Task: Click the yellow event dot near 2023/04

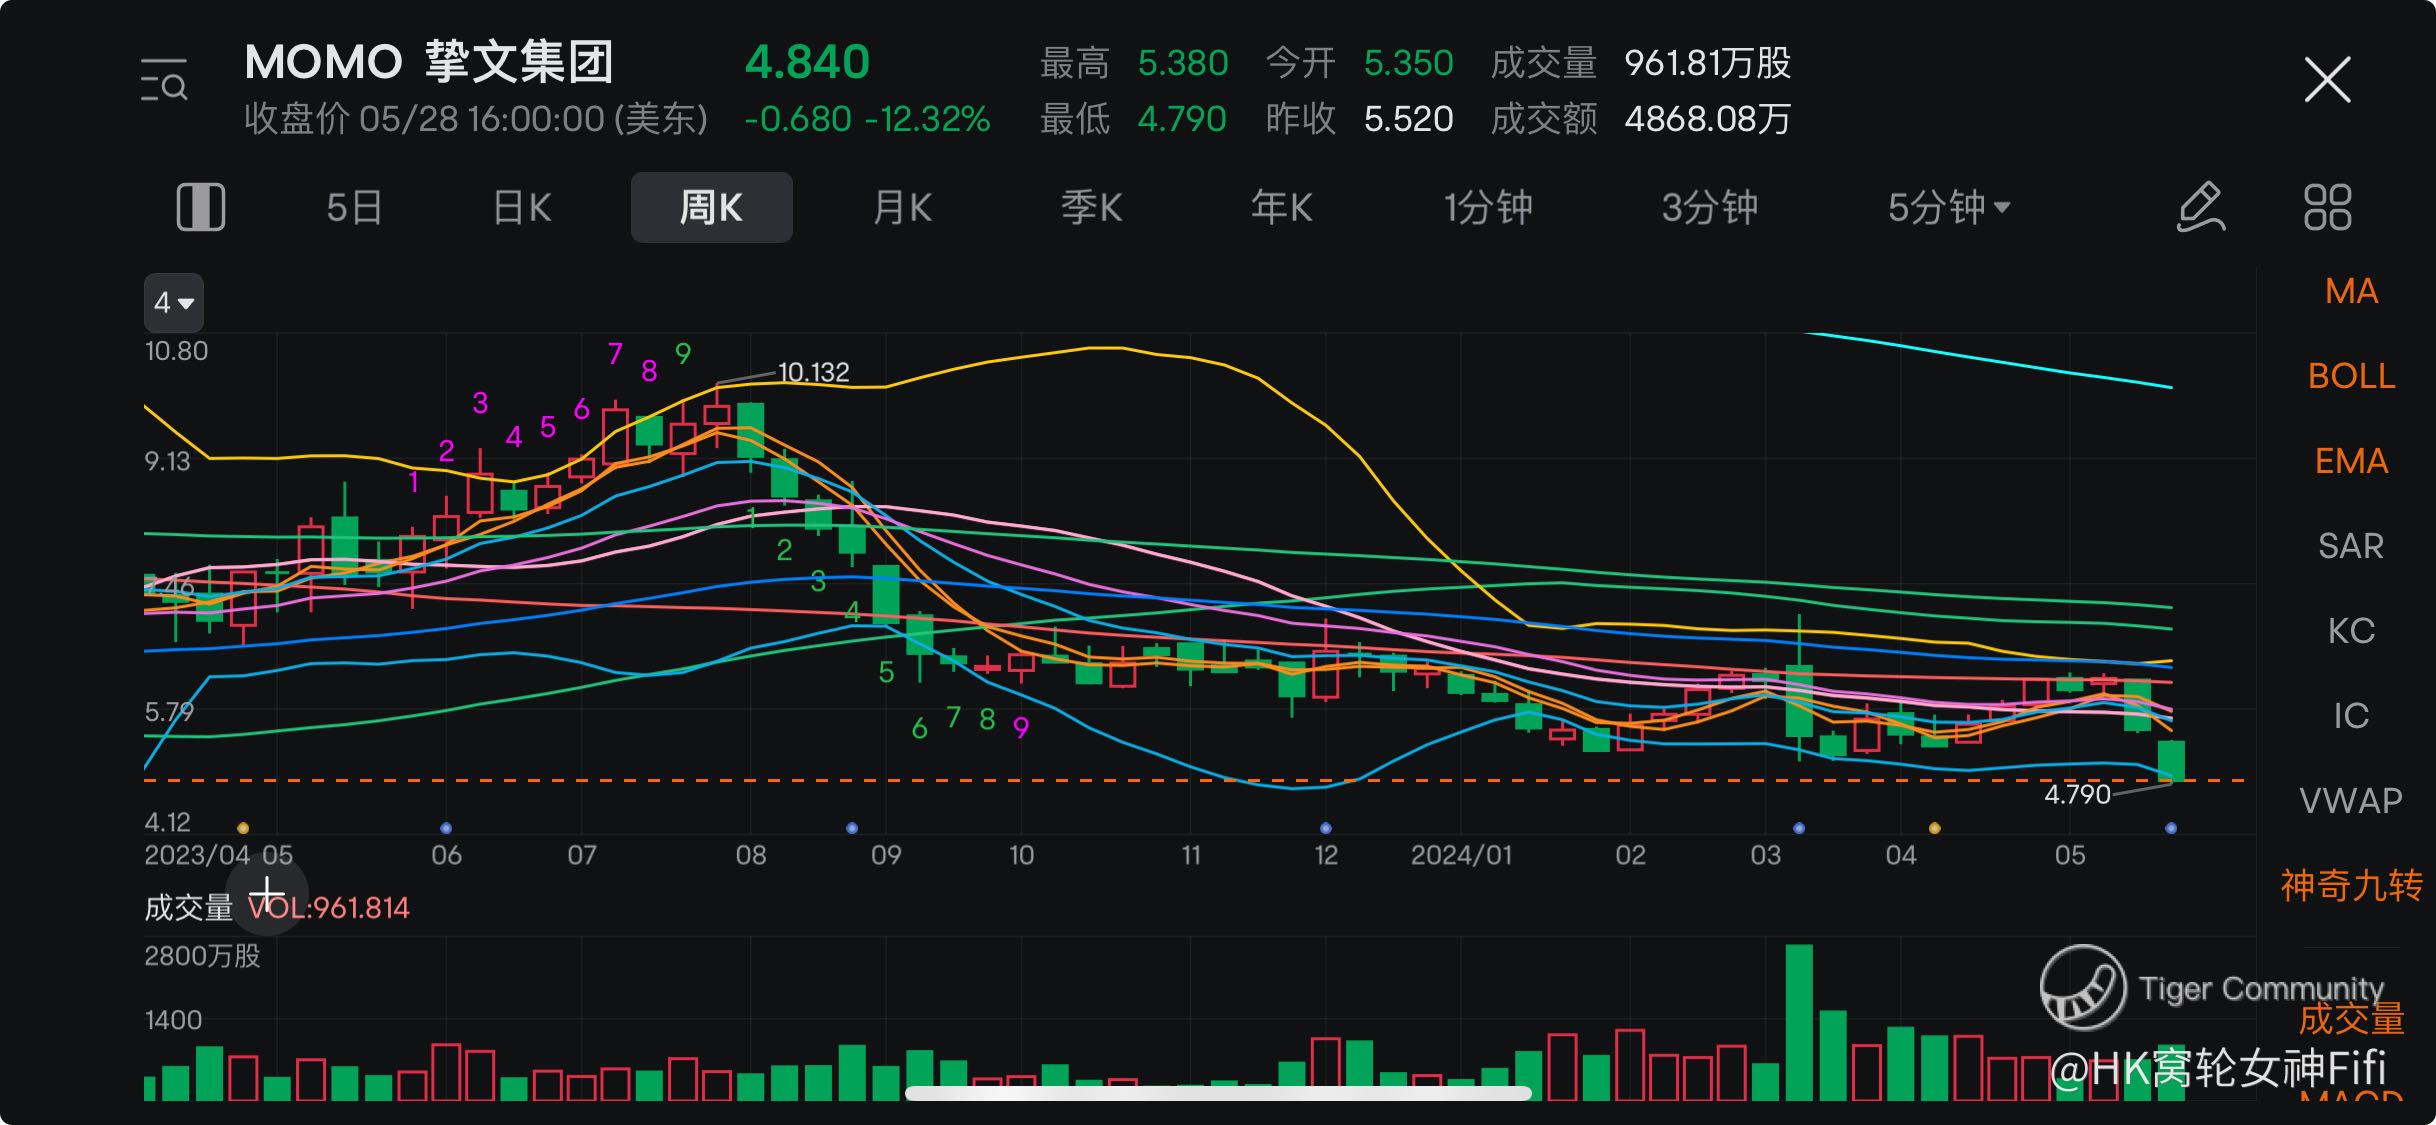Action: click(x=243, y=828)
